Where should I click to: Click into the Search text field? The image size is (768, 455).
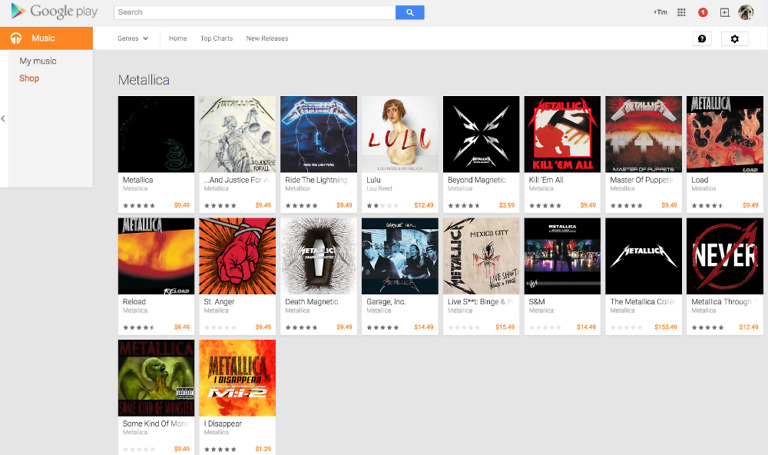pos(255,12)
